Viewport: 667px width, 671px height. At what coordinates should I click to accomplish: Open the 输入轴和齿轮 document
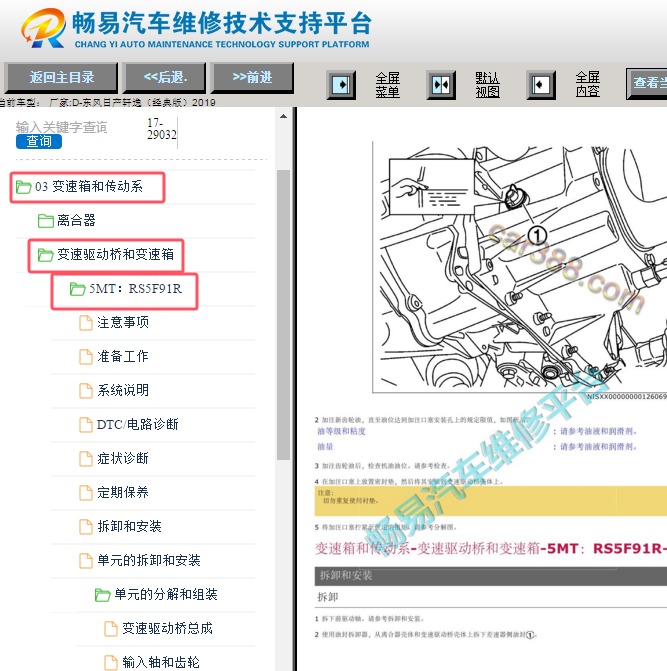click(x=160, y=662)
